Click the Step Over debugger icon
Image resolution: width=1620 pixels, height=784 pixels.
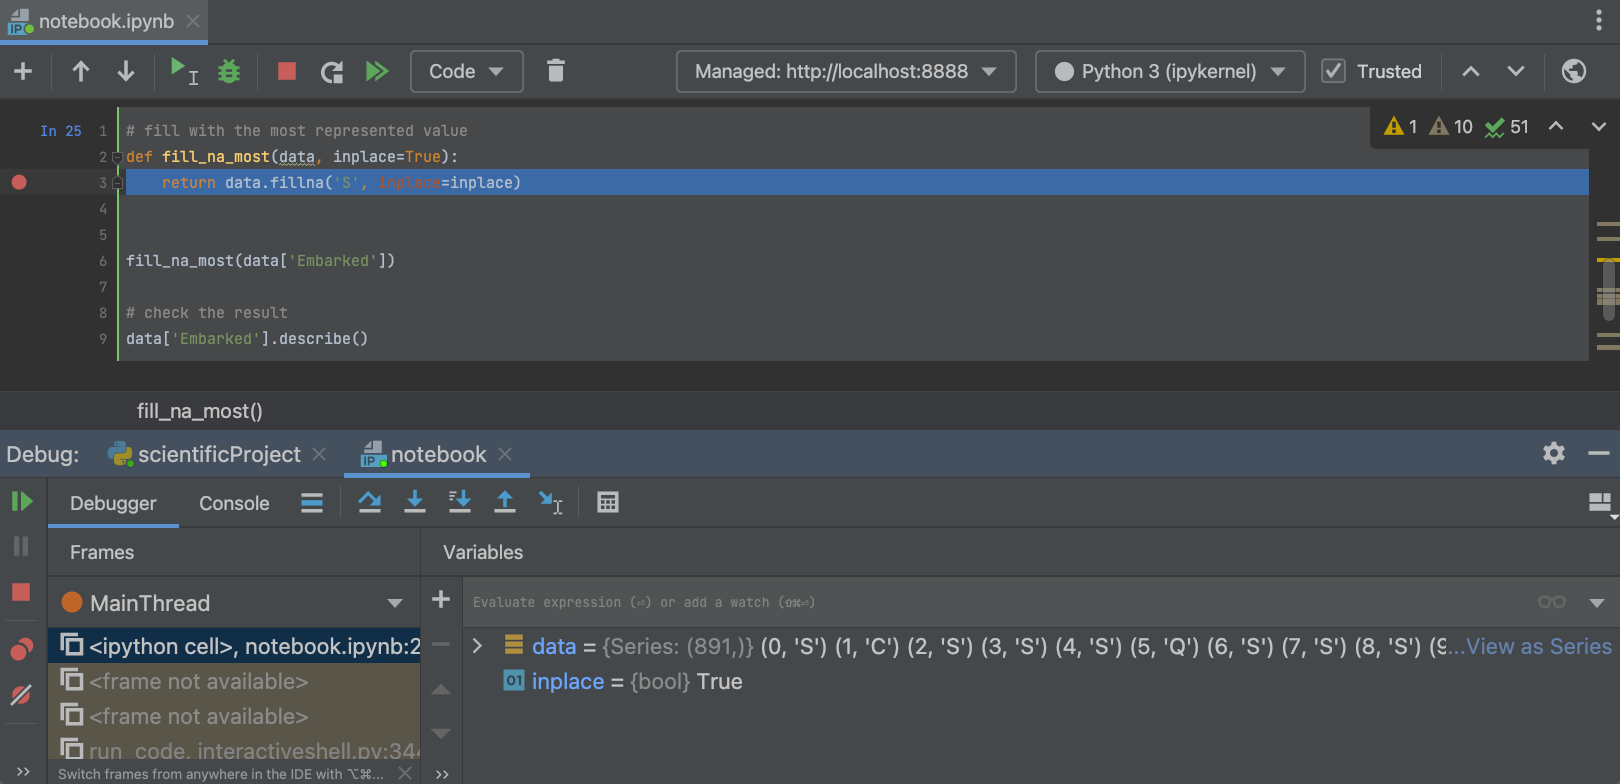tap(369, 502)
